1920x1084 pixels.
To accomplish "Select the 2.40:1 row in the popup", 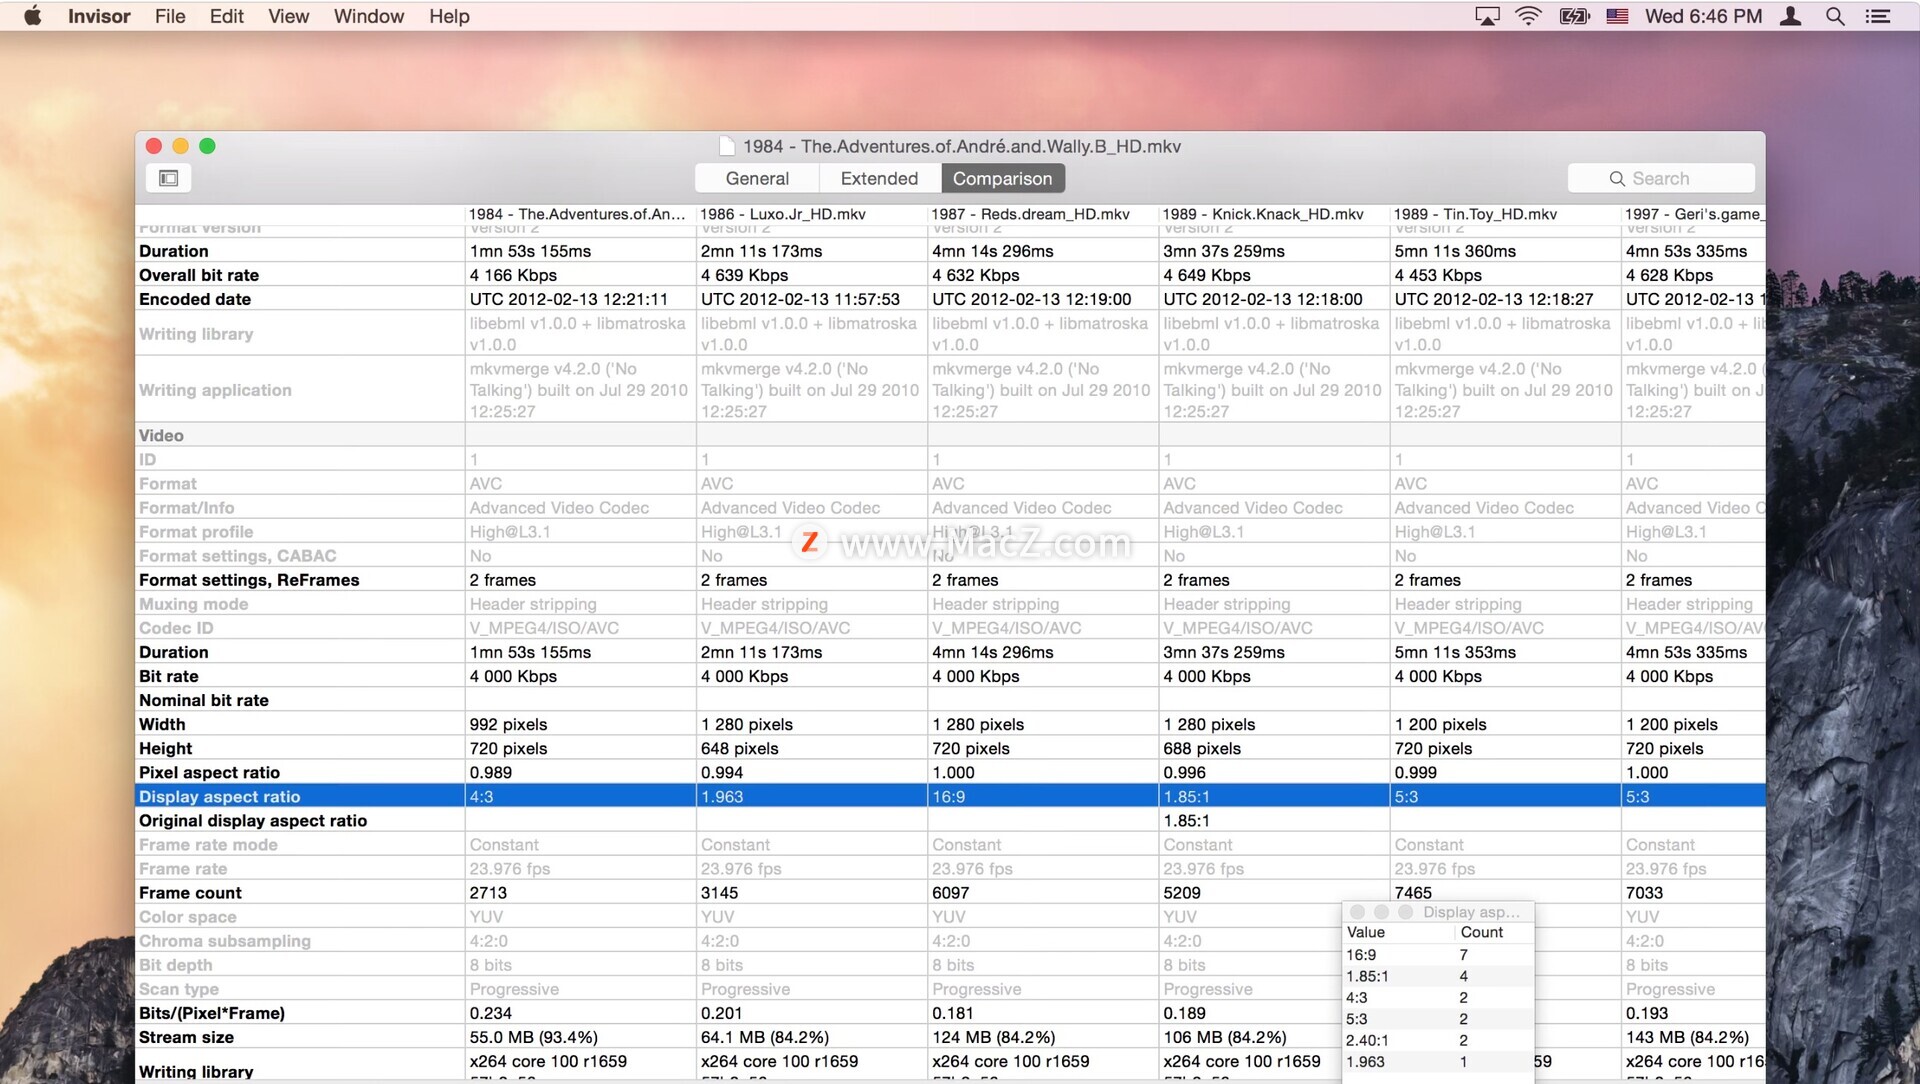I will [1438, 1040].
